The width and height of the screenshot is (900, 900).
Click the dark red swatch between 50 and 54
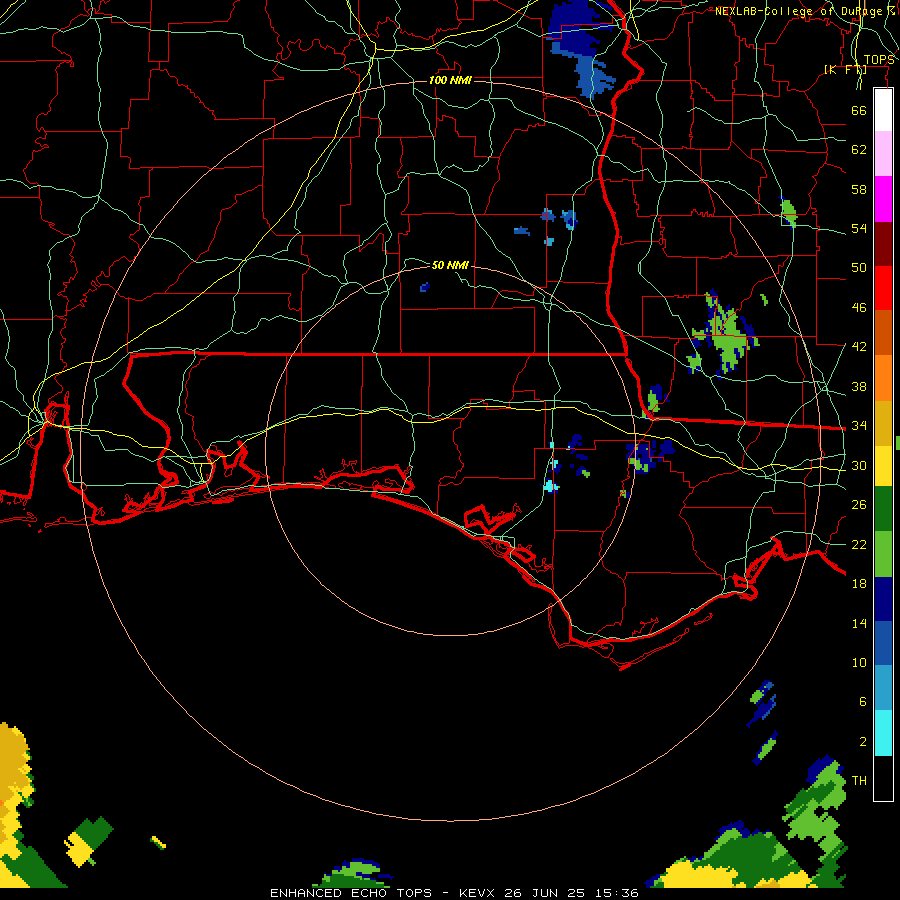click(883, 243)
